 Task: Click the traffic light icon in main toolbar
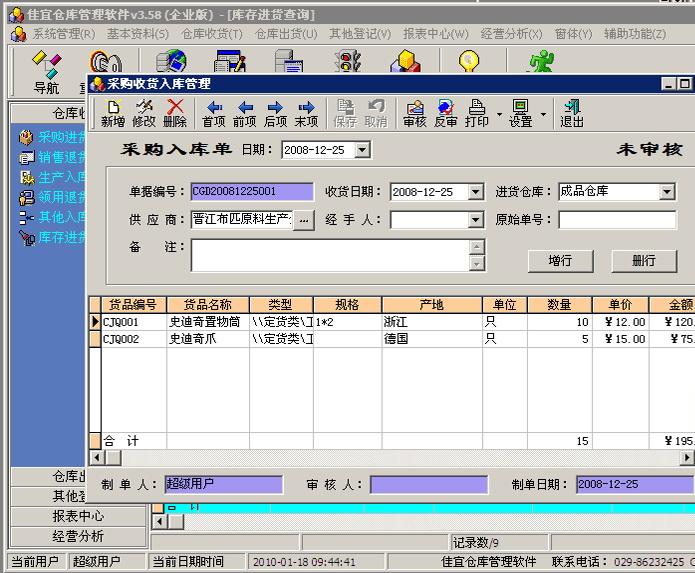click(x=348, y=61)
